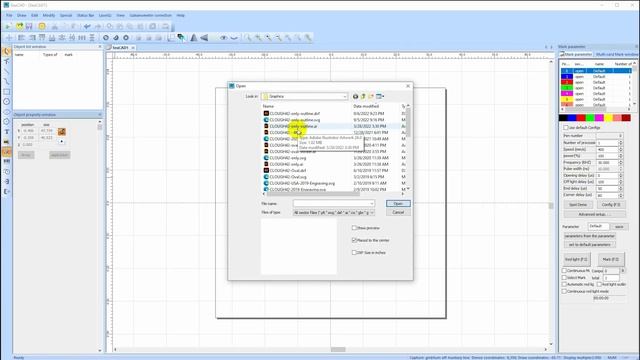The height and width of the screenshot is (360, 640).
Task: Click the vector file import tool (highlighted orange)
Action: 7,152
